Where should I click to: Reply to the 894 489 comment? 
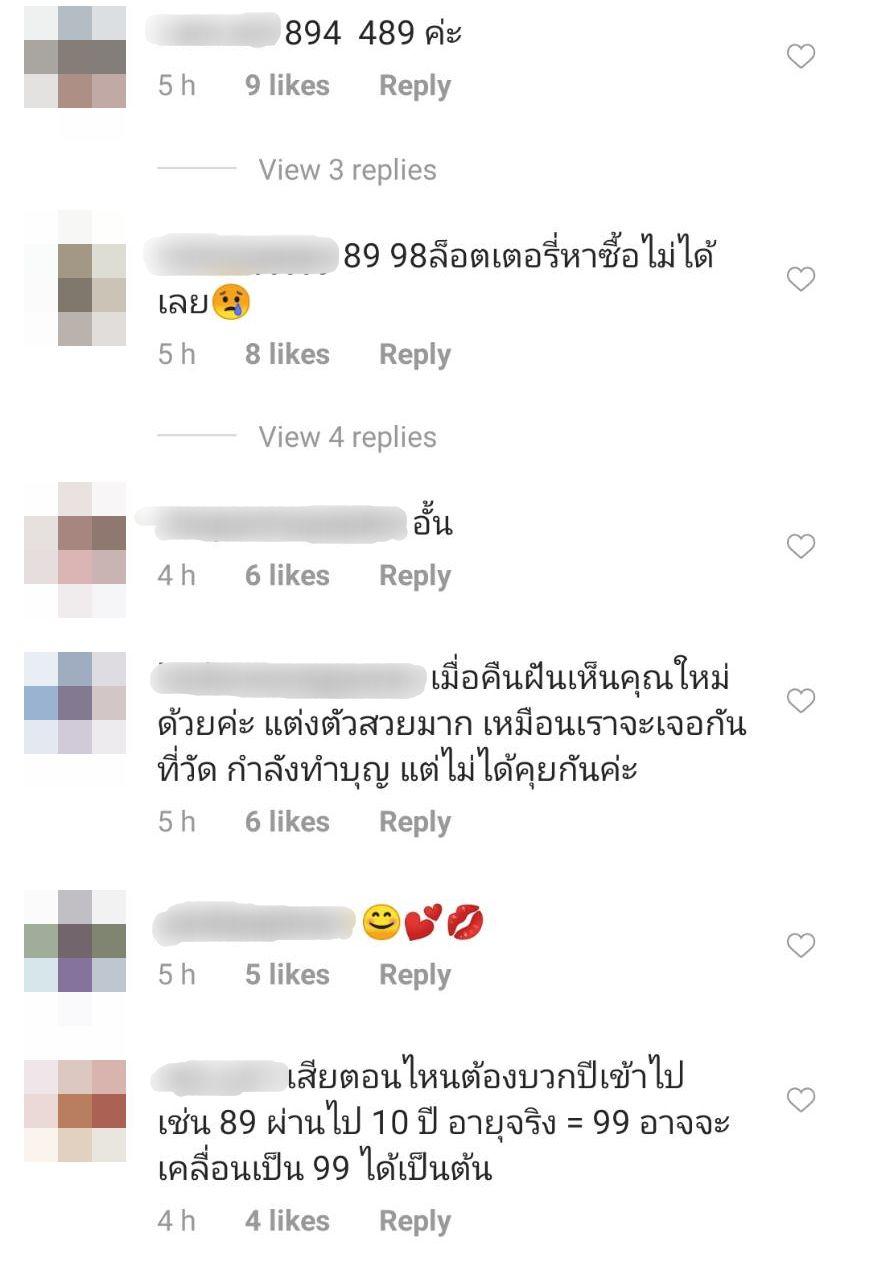[415, 86]
